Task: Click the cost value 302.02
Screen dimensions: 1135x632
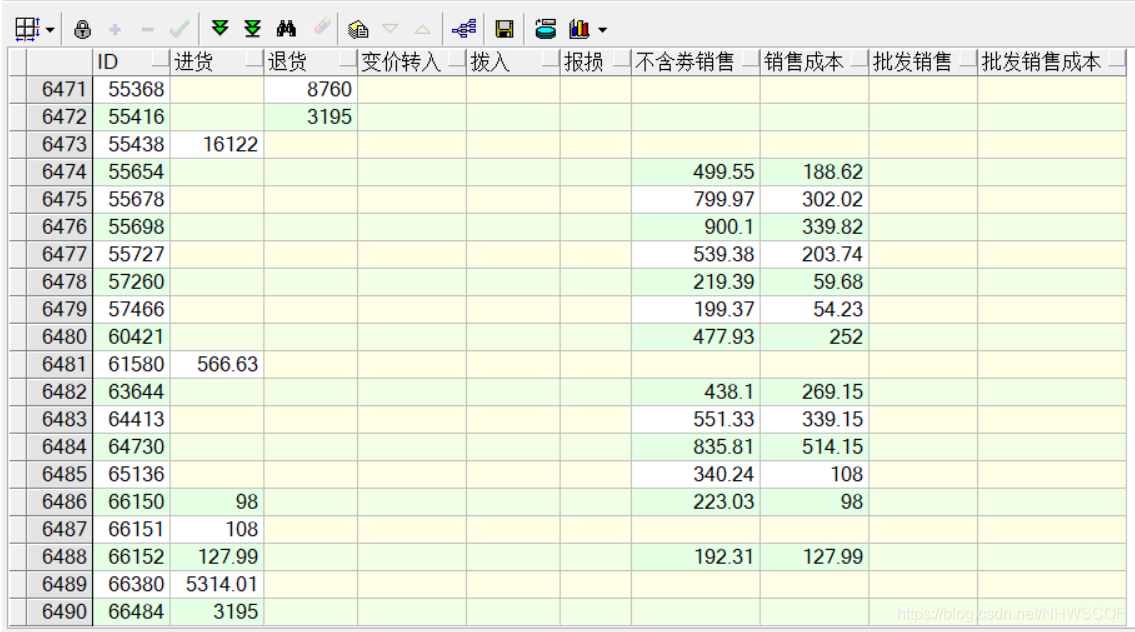Action: coord(814,199)
